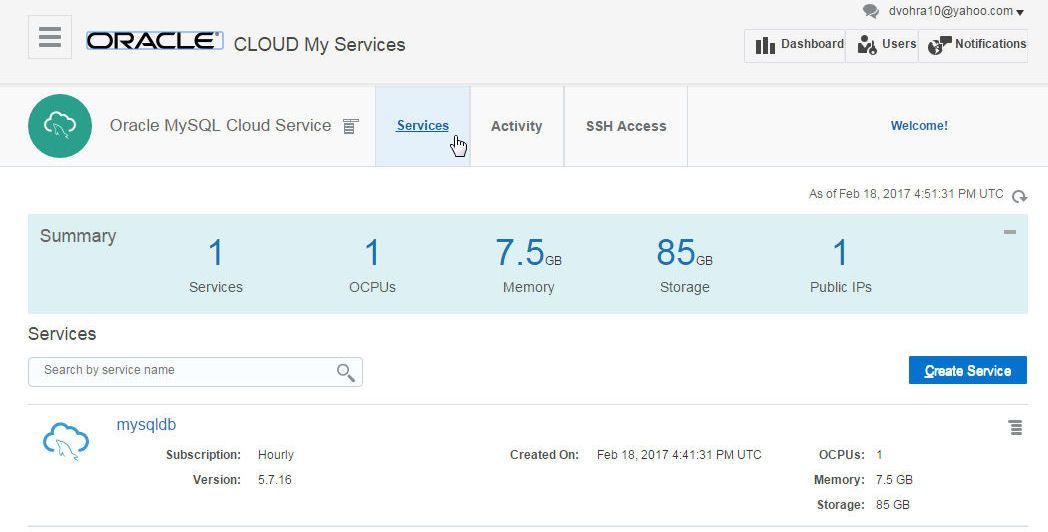Screen dimensions: 1048x532
Task: Open the Notifications button
Action: point(973,45)
